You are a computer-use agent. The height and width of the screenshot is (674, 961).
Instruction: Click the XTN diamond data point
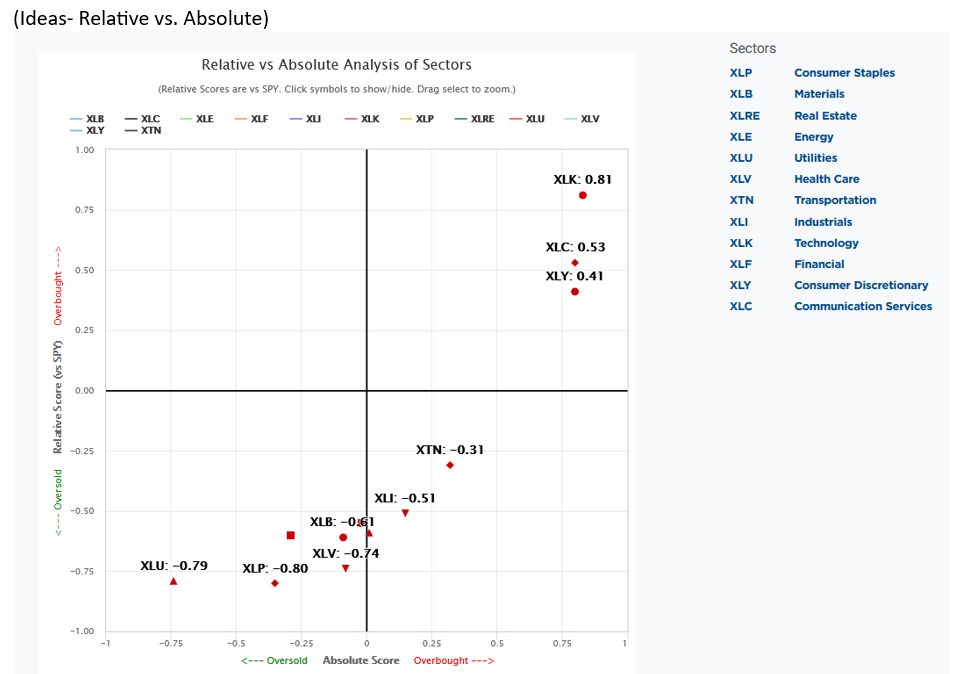pos(450,465)
